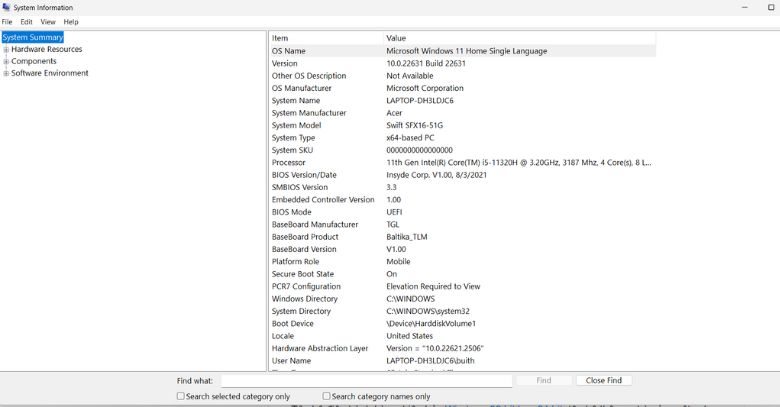Select the OS Name row
This screenshot has width=780, height=407.
(x=463, y=51)
